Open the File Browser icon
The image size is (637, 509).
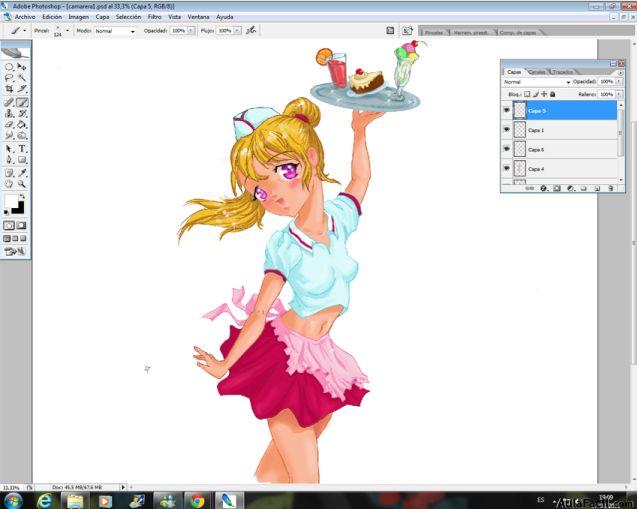407,30
